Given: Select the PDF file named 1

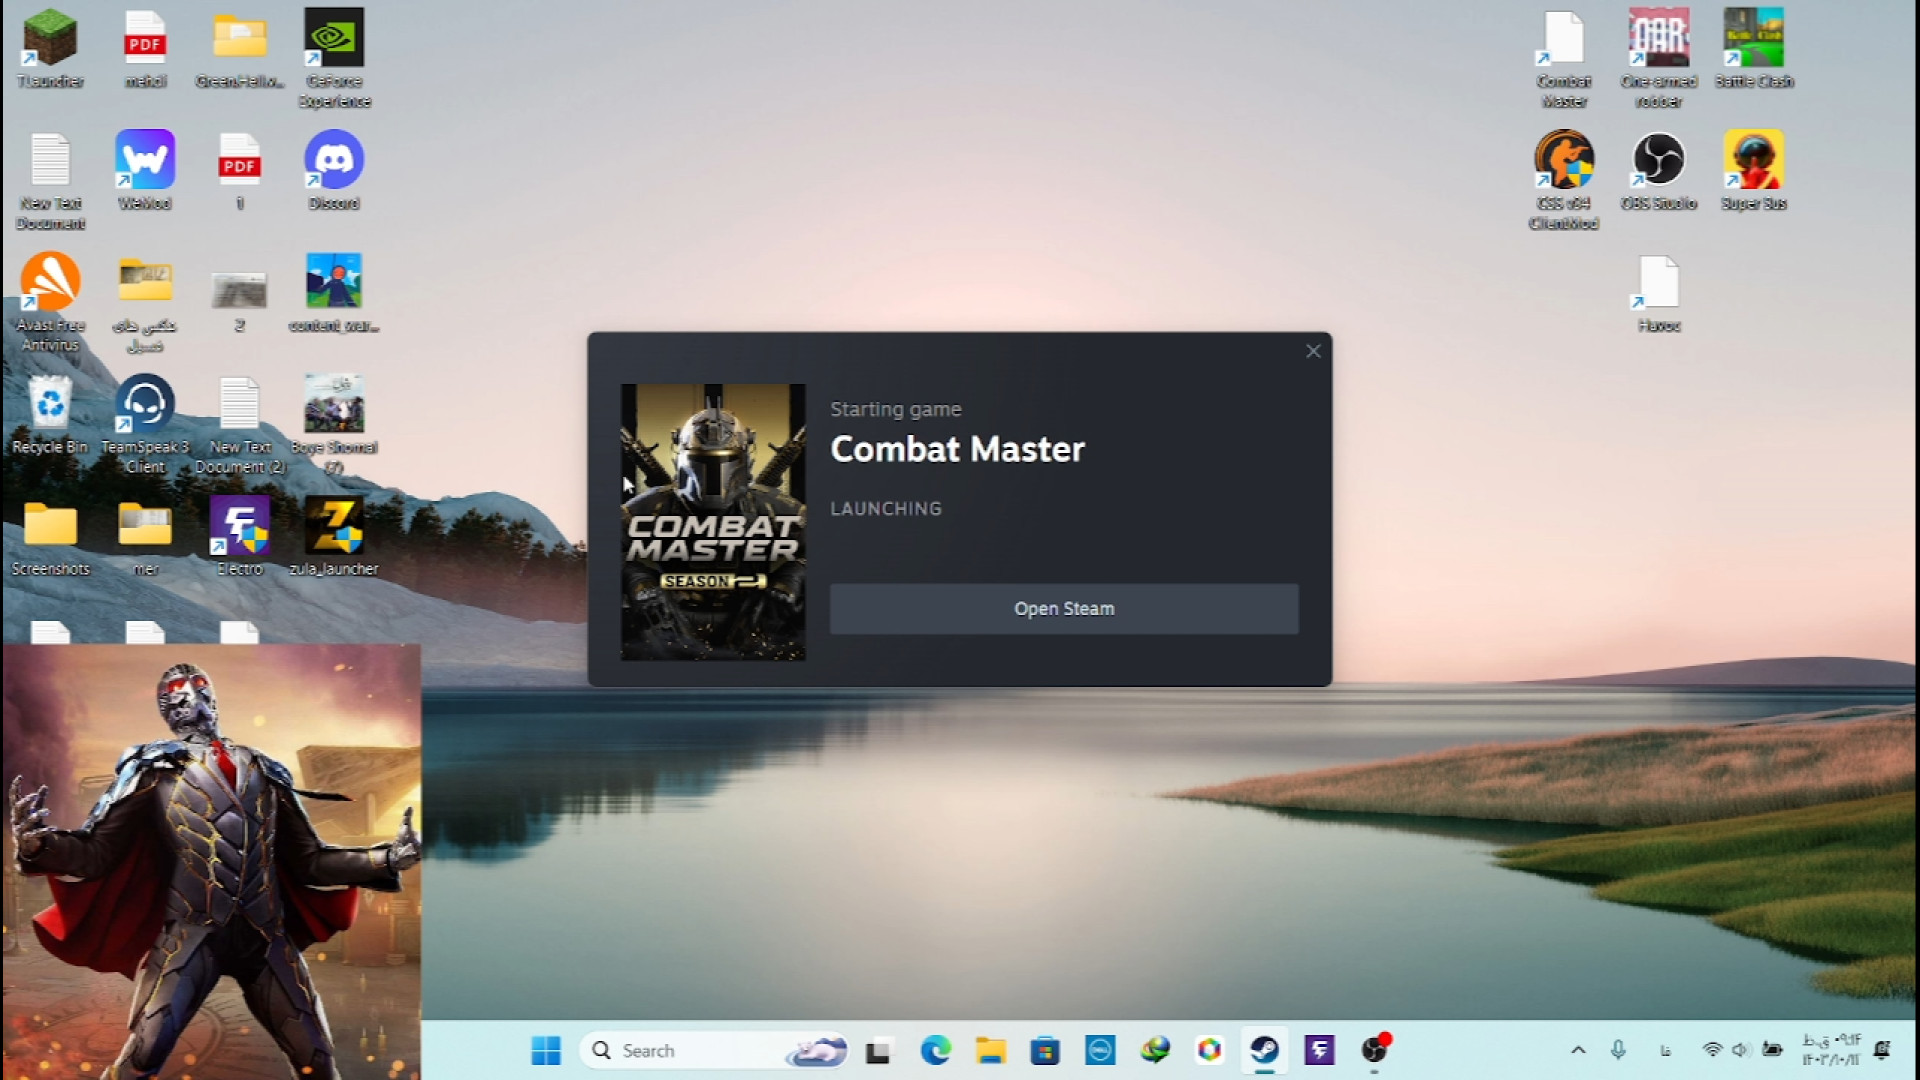Looking at the screenshot, I should (x=240, y=170).
